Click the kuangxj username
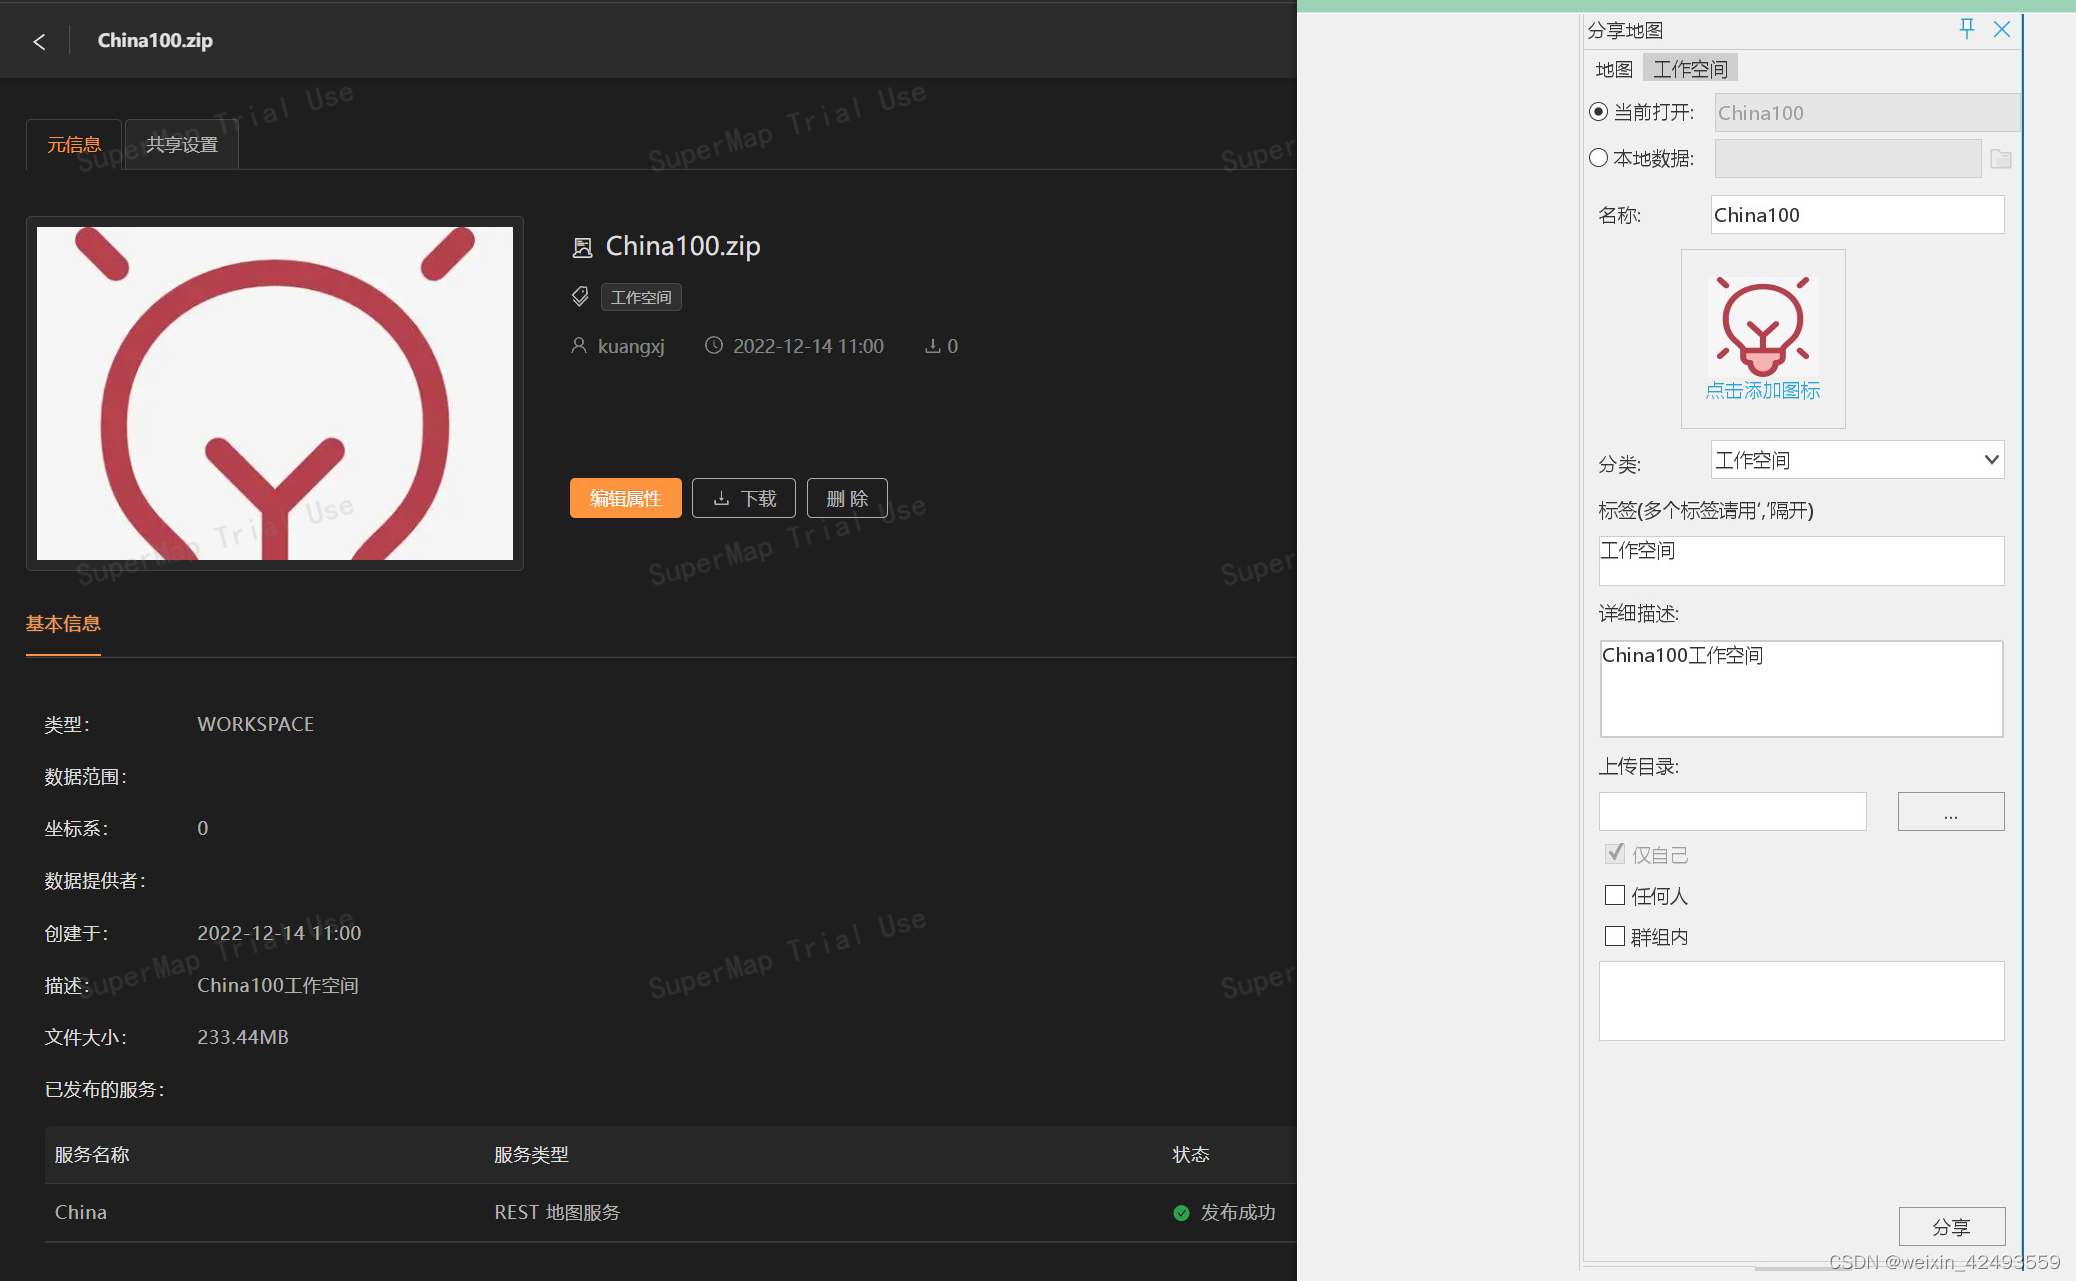 (x=631, y=346)
